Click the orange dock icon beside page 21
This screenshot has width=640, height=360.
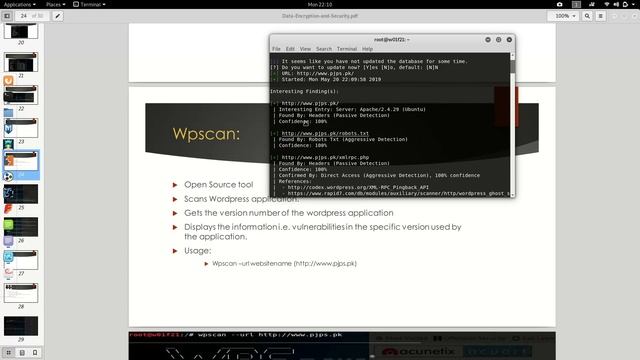(x=8, y=80)
